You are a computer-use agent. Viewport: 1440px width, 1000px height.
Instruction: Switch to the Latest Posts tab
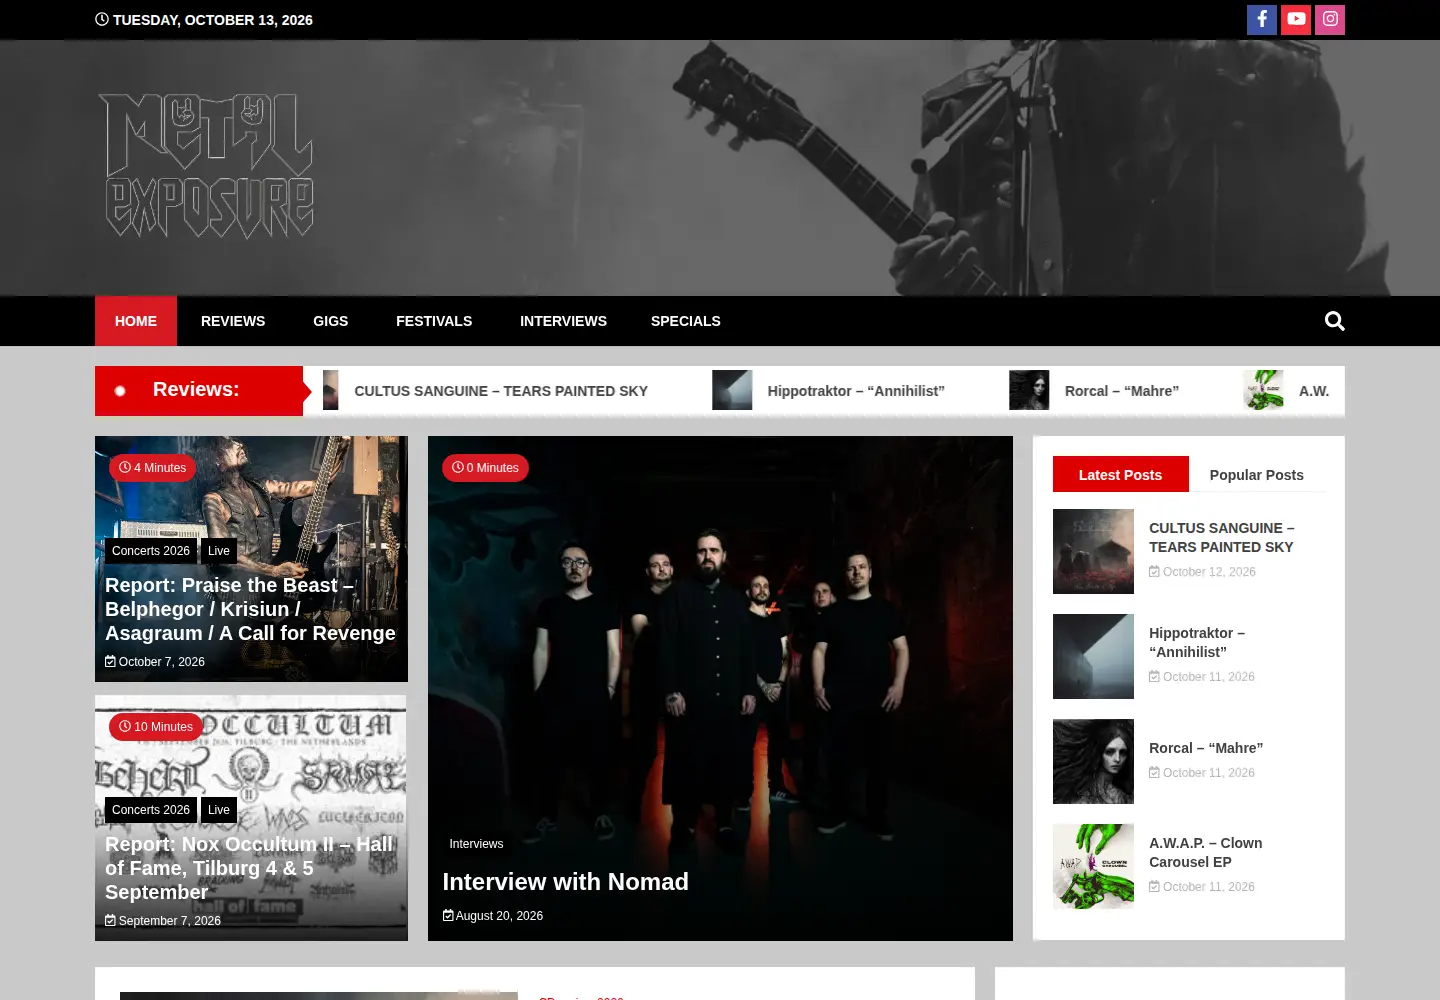point(1121,474)
